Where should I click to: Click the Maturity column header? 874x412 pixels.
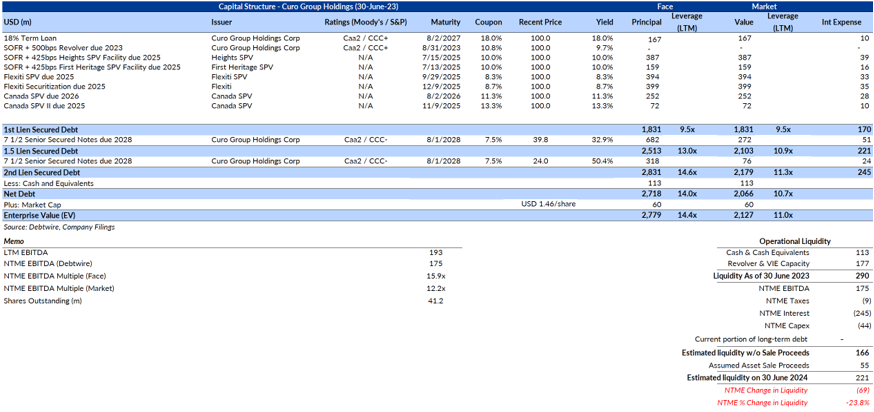(x=445, y=22)
